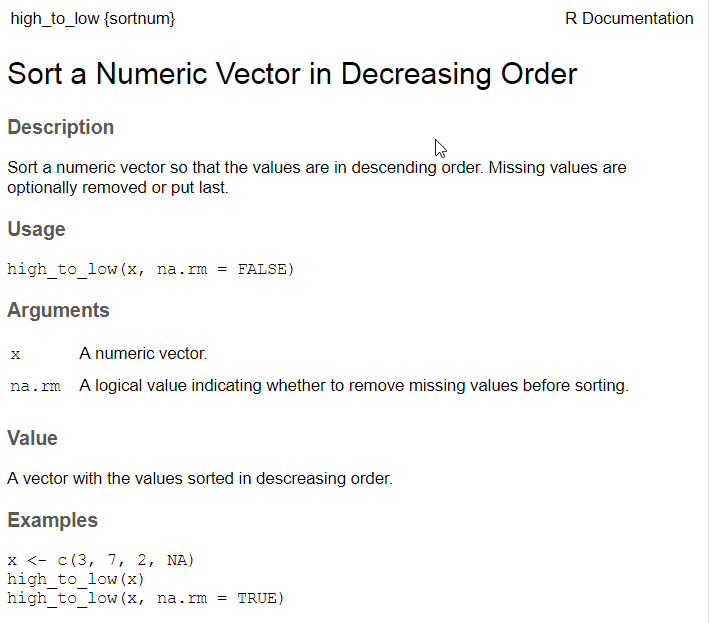This screenshot has width=709, height=623.
Task: Select the Arguments section heading
Action: click(58, 310)
